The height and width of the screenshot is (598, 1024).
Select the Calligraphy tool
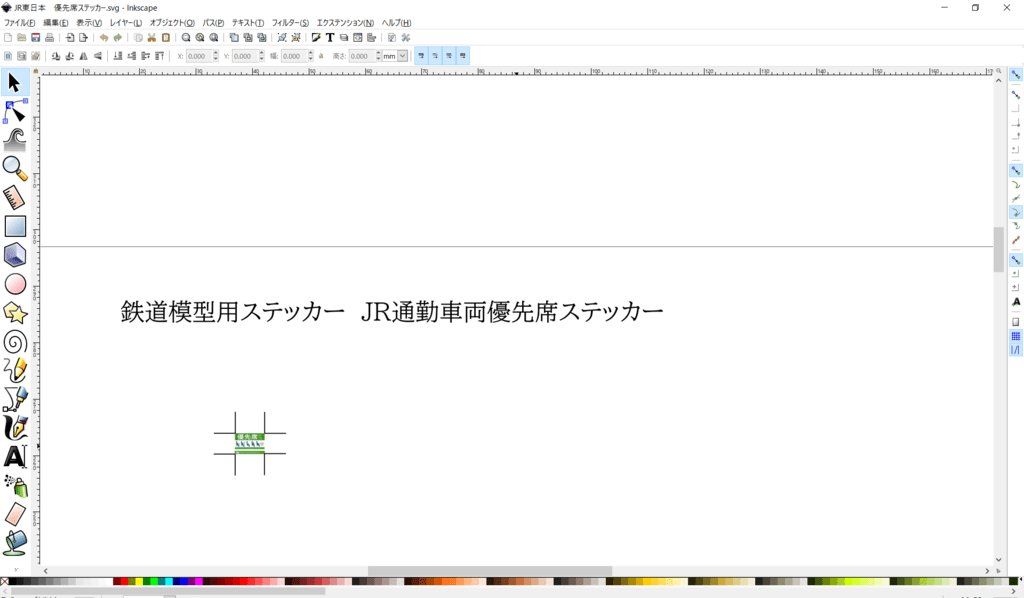click(x=14, y=428)
